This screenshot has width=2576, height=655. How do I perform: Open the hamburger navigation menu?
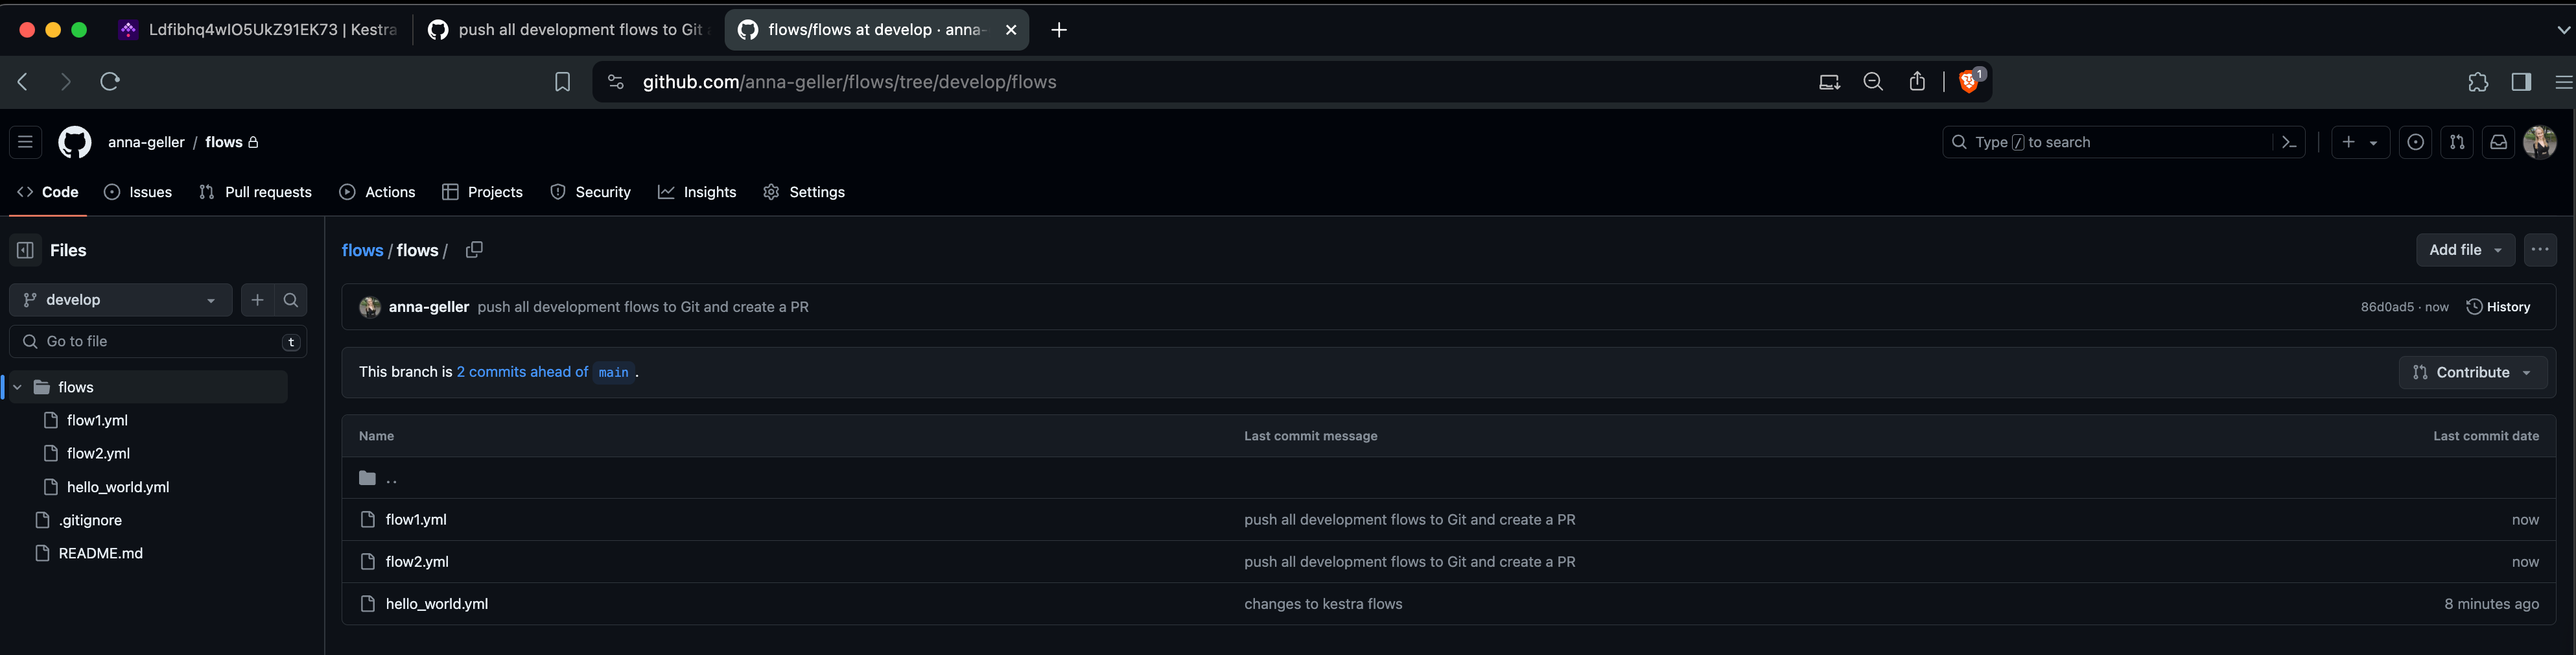point(26,142)
